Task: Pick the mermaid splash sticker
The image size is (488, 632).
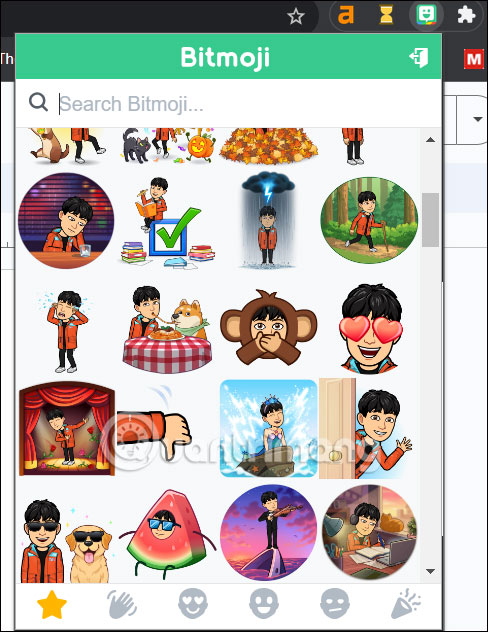Action: tap(268, 428)
